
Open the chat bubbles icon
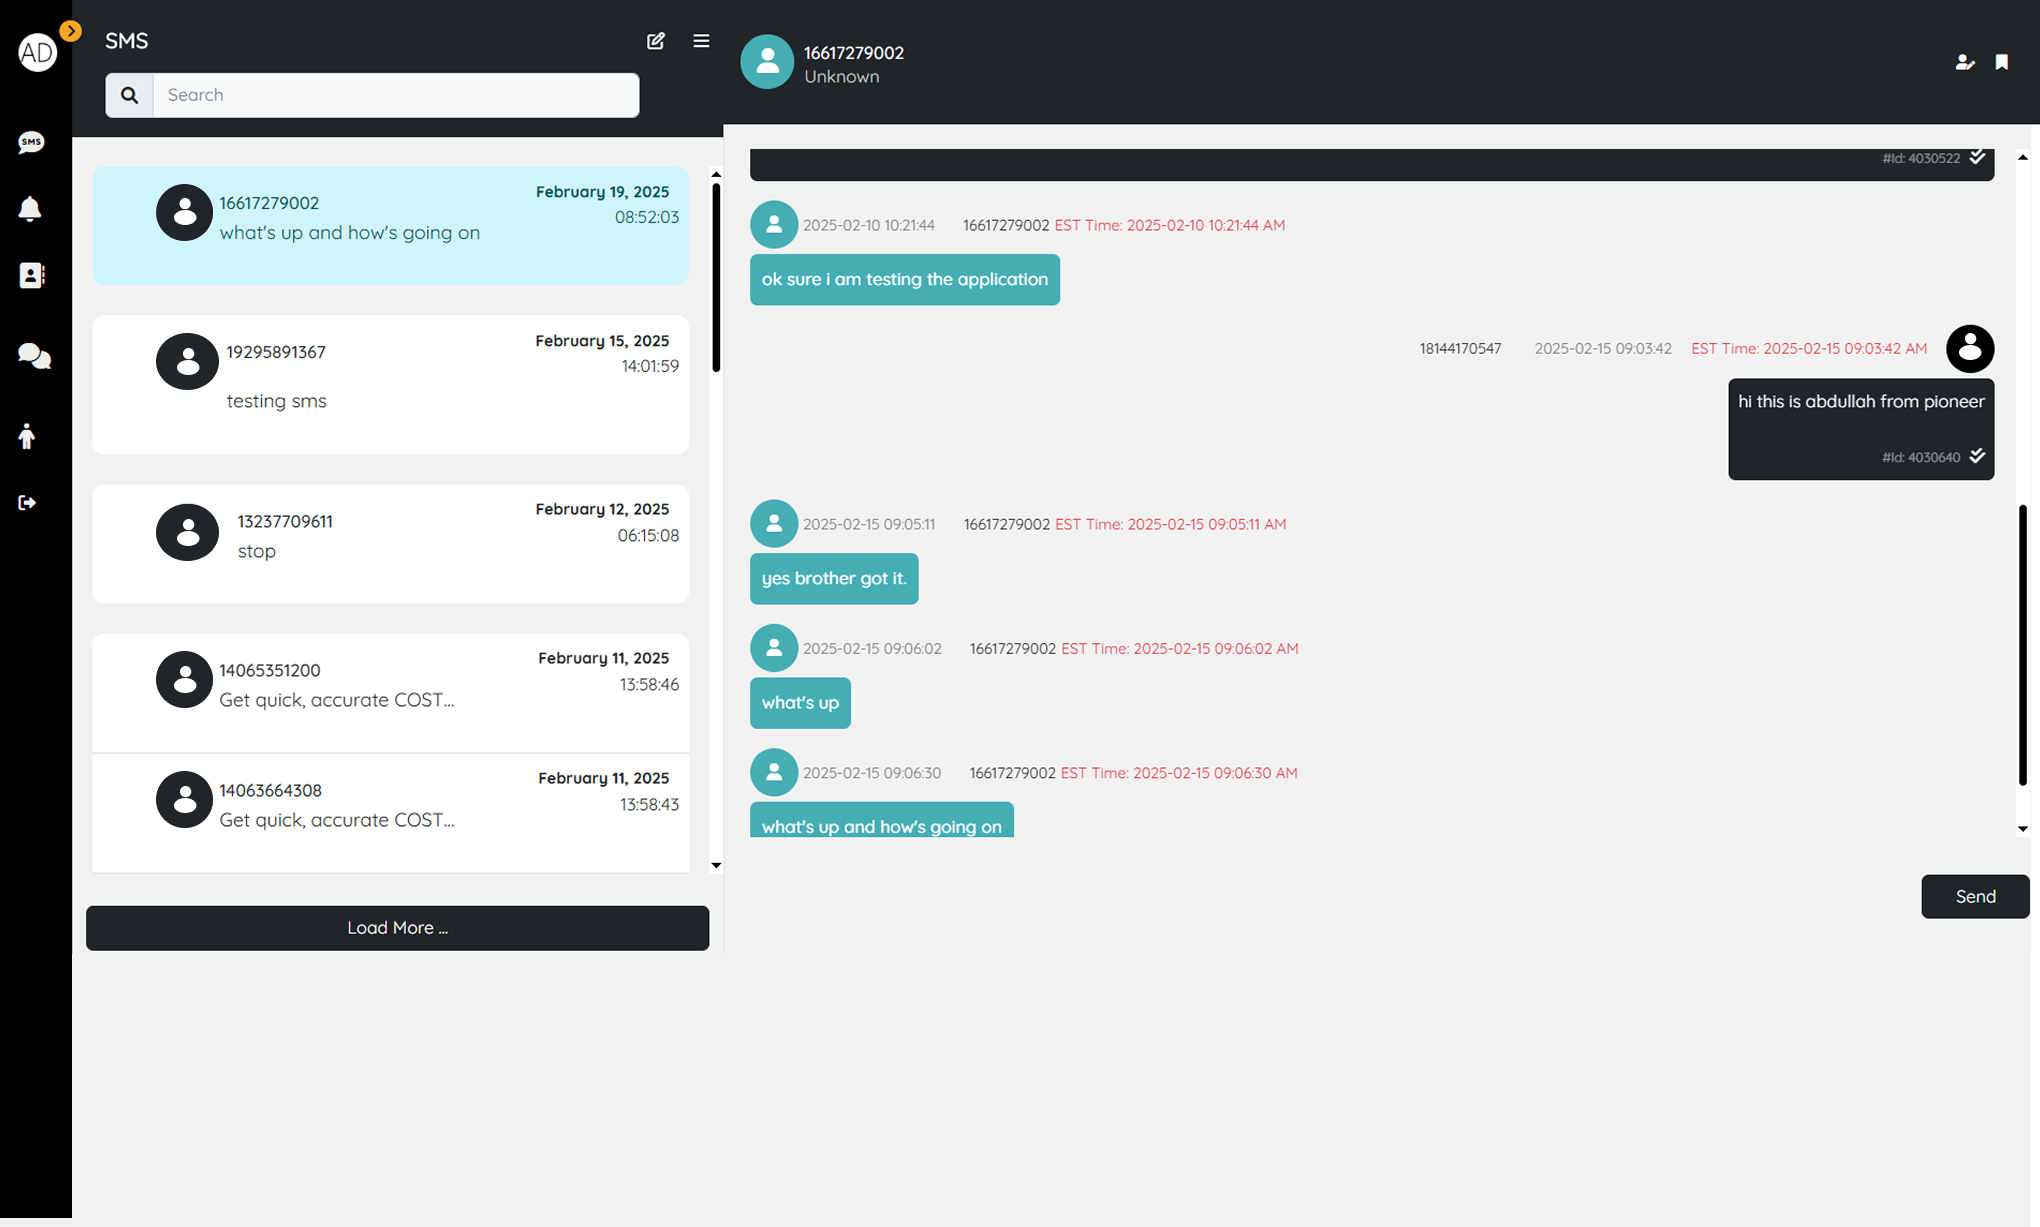pos(34,356)
